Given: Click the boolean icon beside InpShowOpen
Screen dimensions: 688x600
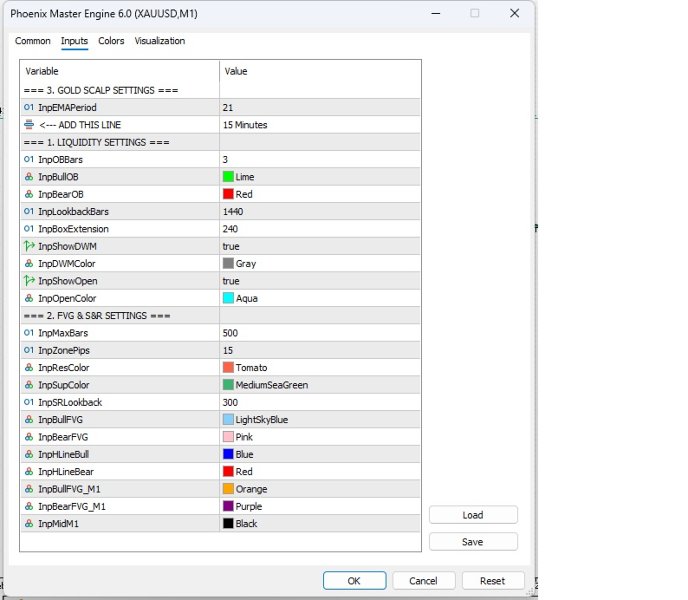Looking at the screenshot, I should (29, 281).
